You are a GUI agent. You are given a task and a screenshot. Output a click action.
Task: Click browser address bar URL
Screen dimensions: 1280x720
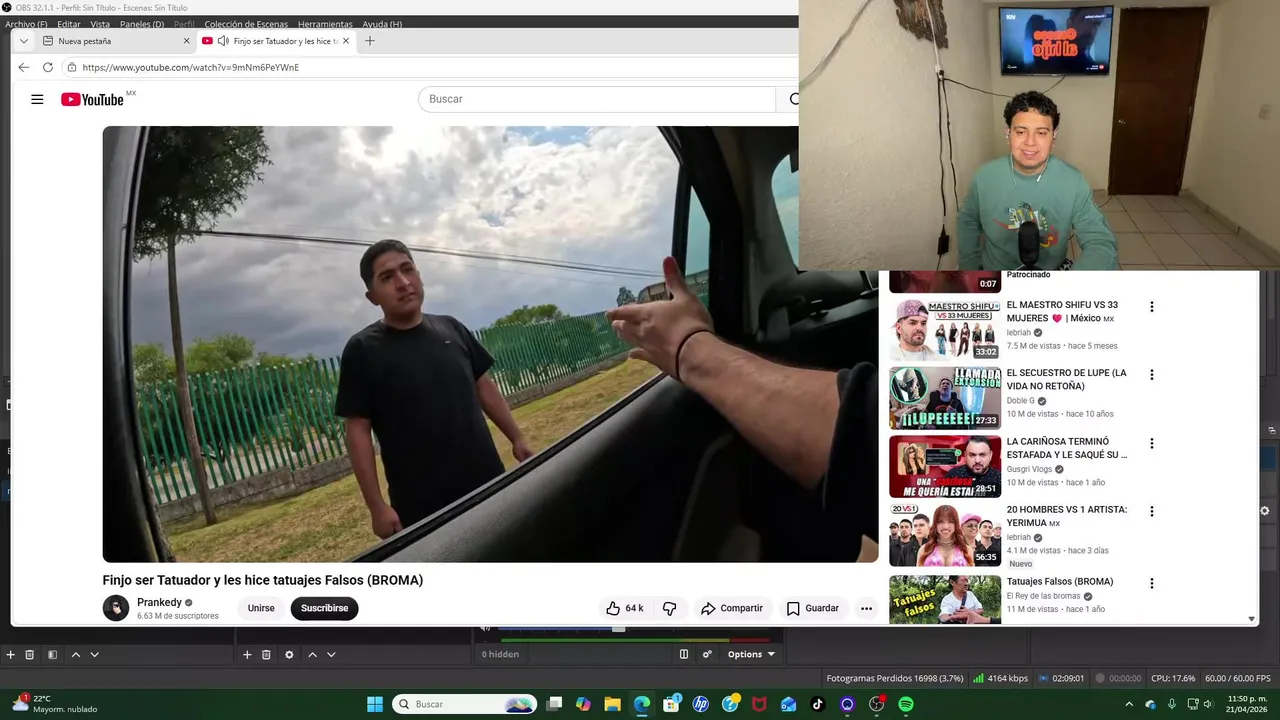coord(190,67)
